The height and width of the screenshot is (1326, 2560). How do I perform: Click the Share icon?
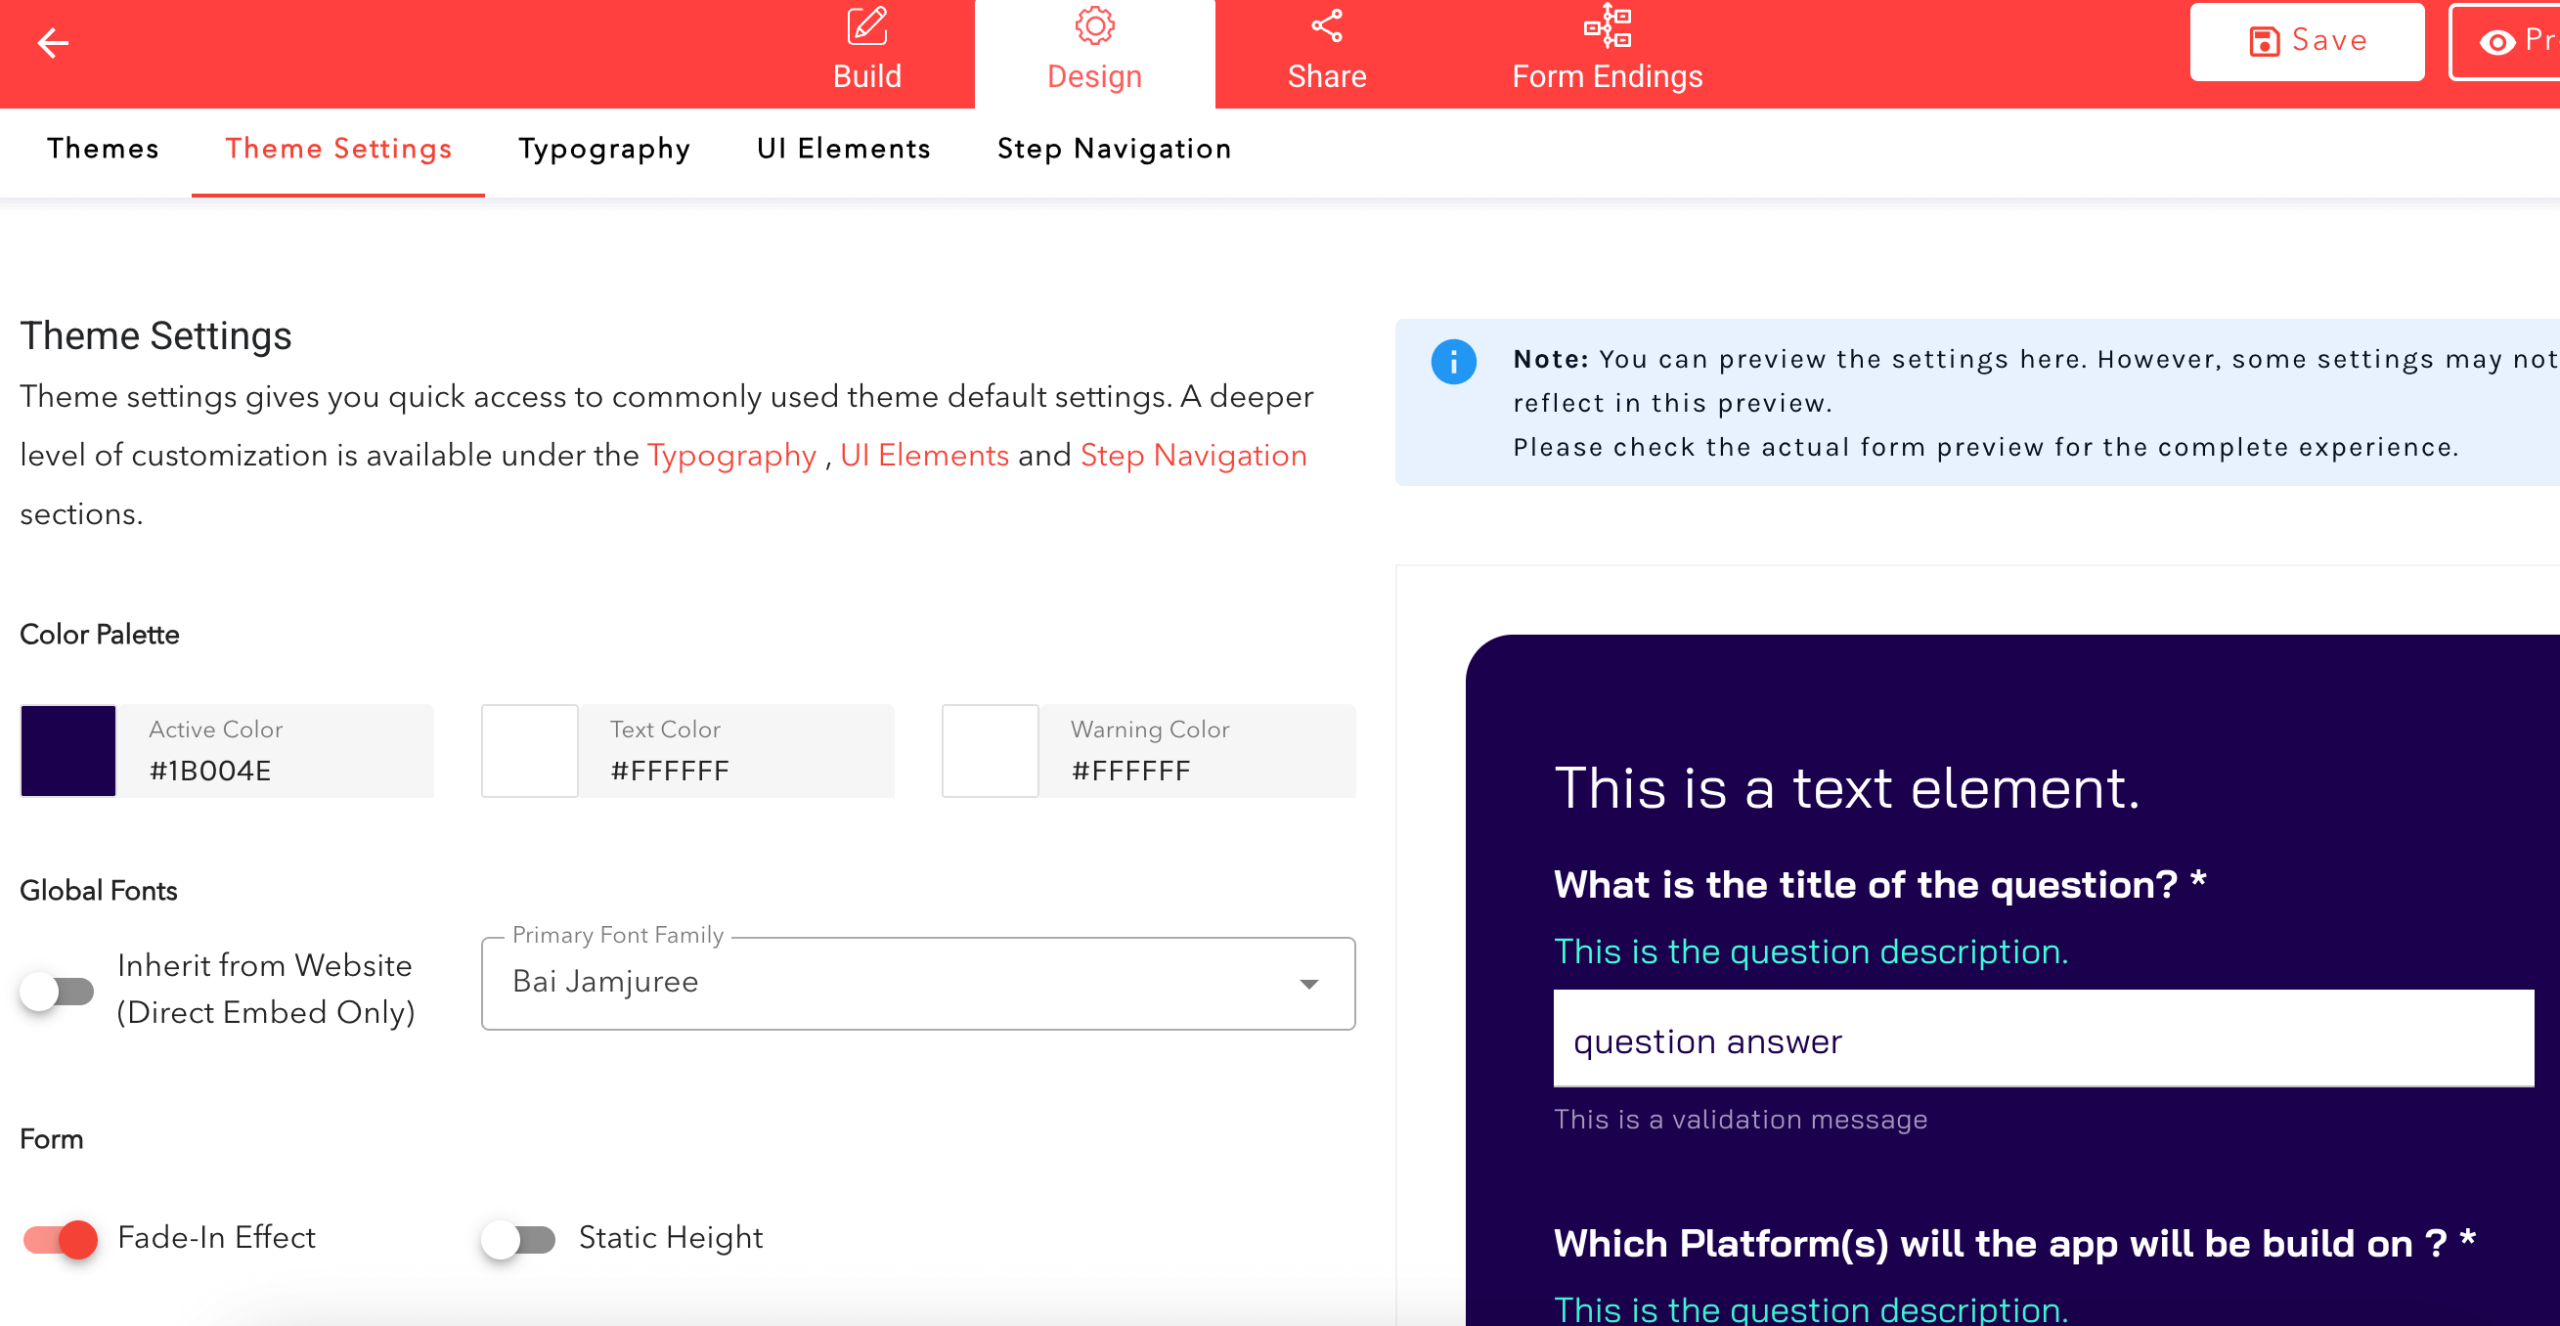(x=1326, y=27)
